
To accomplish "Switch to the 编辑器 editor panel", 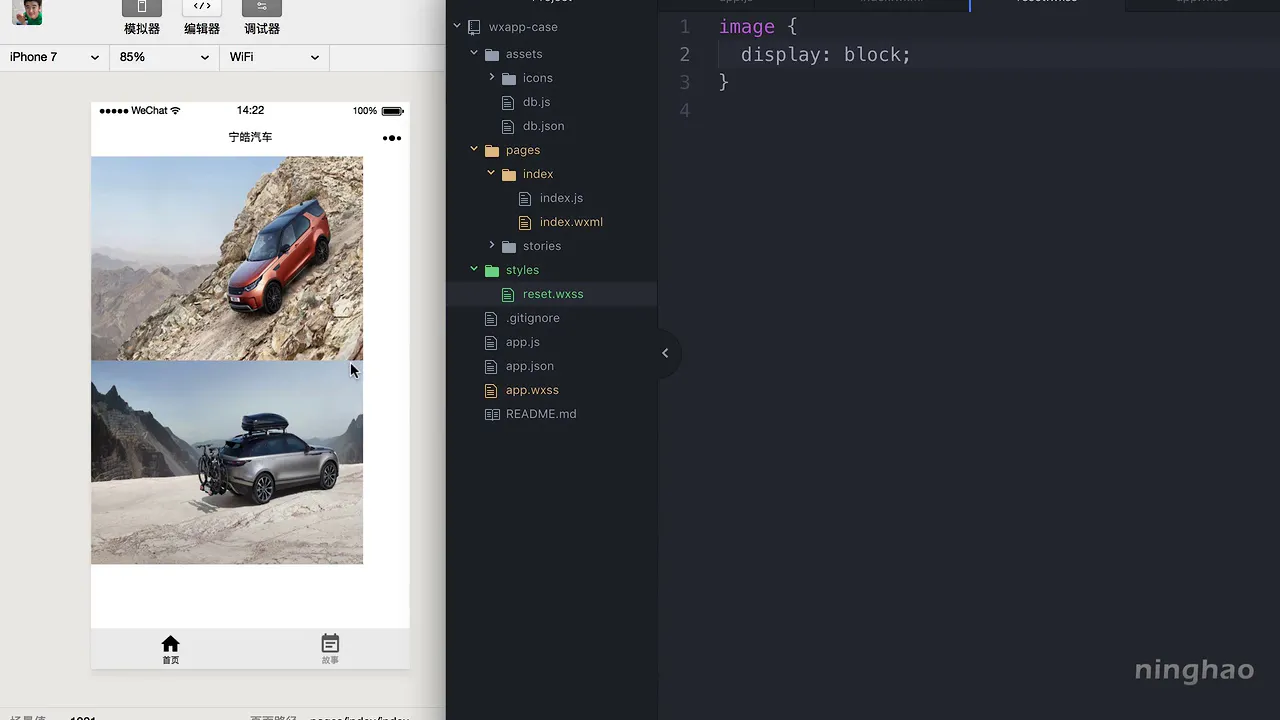I will coord(202,18).
